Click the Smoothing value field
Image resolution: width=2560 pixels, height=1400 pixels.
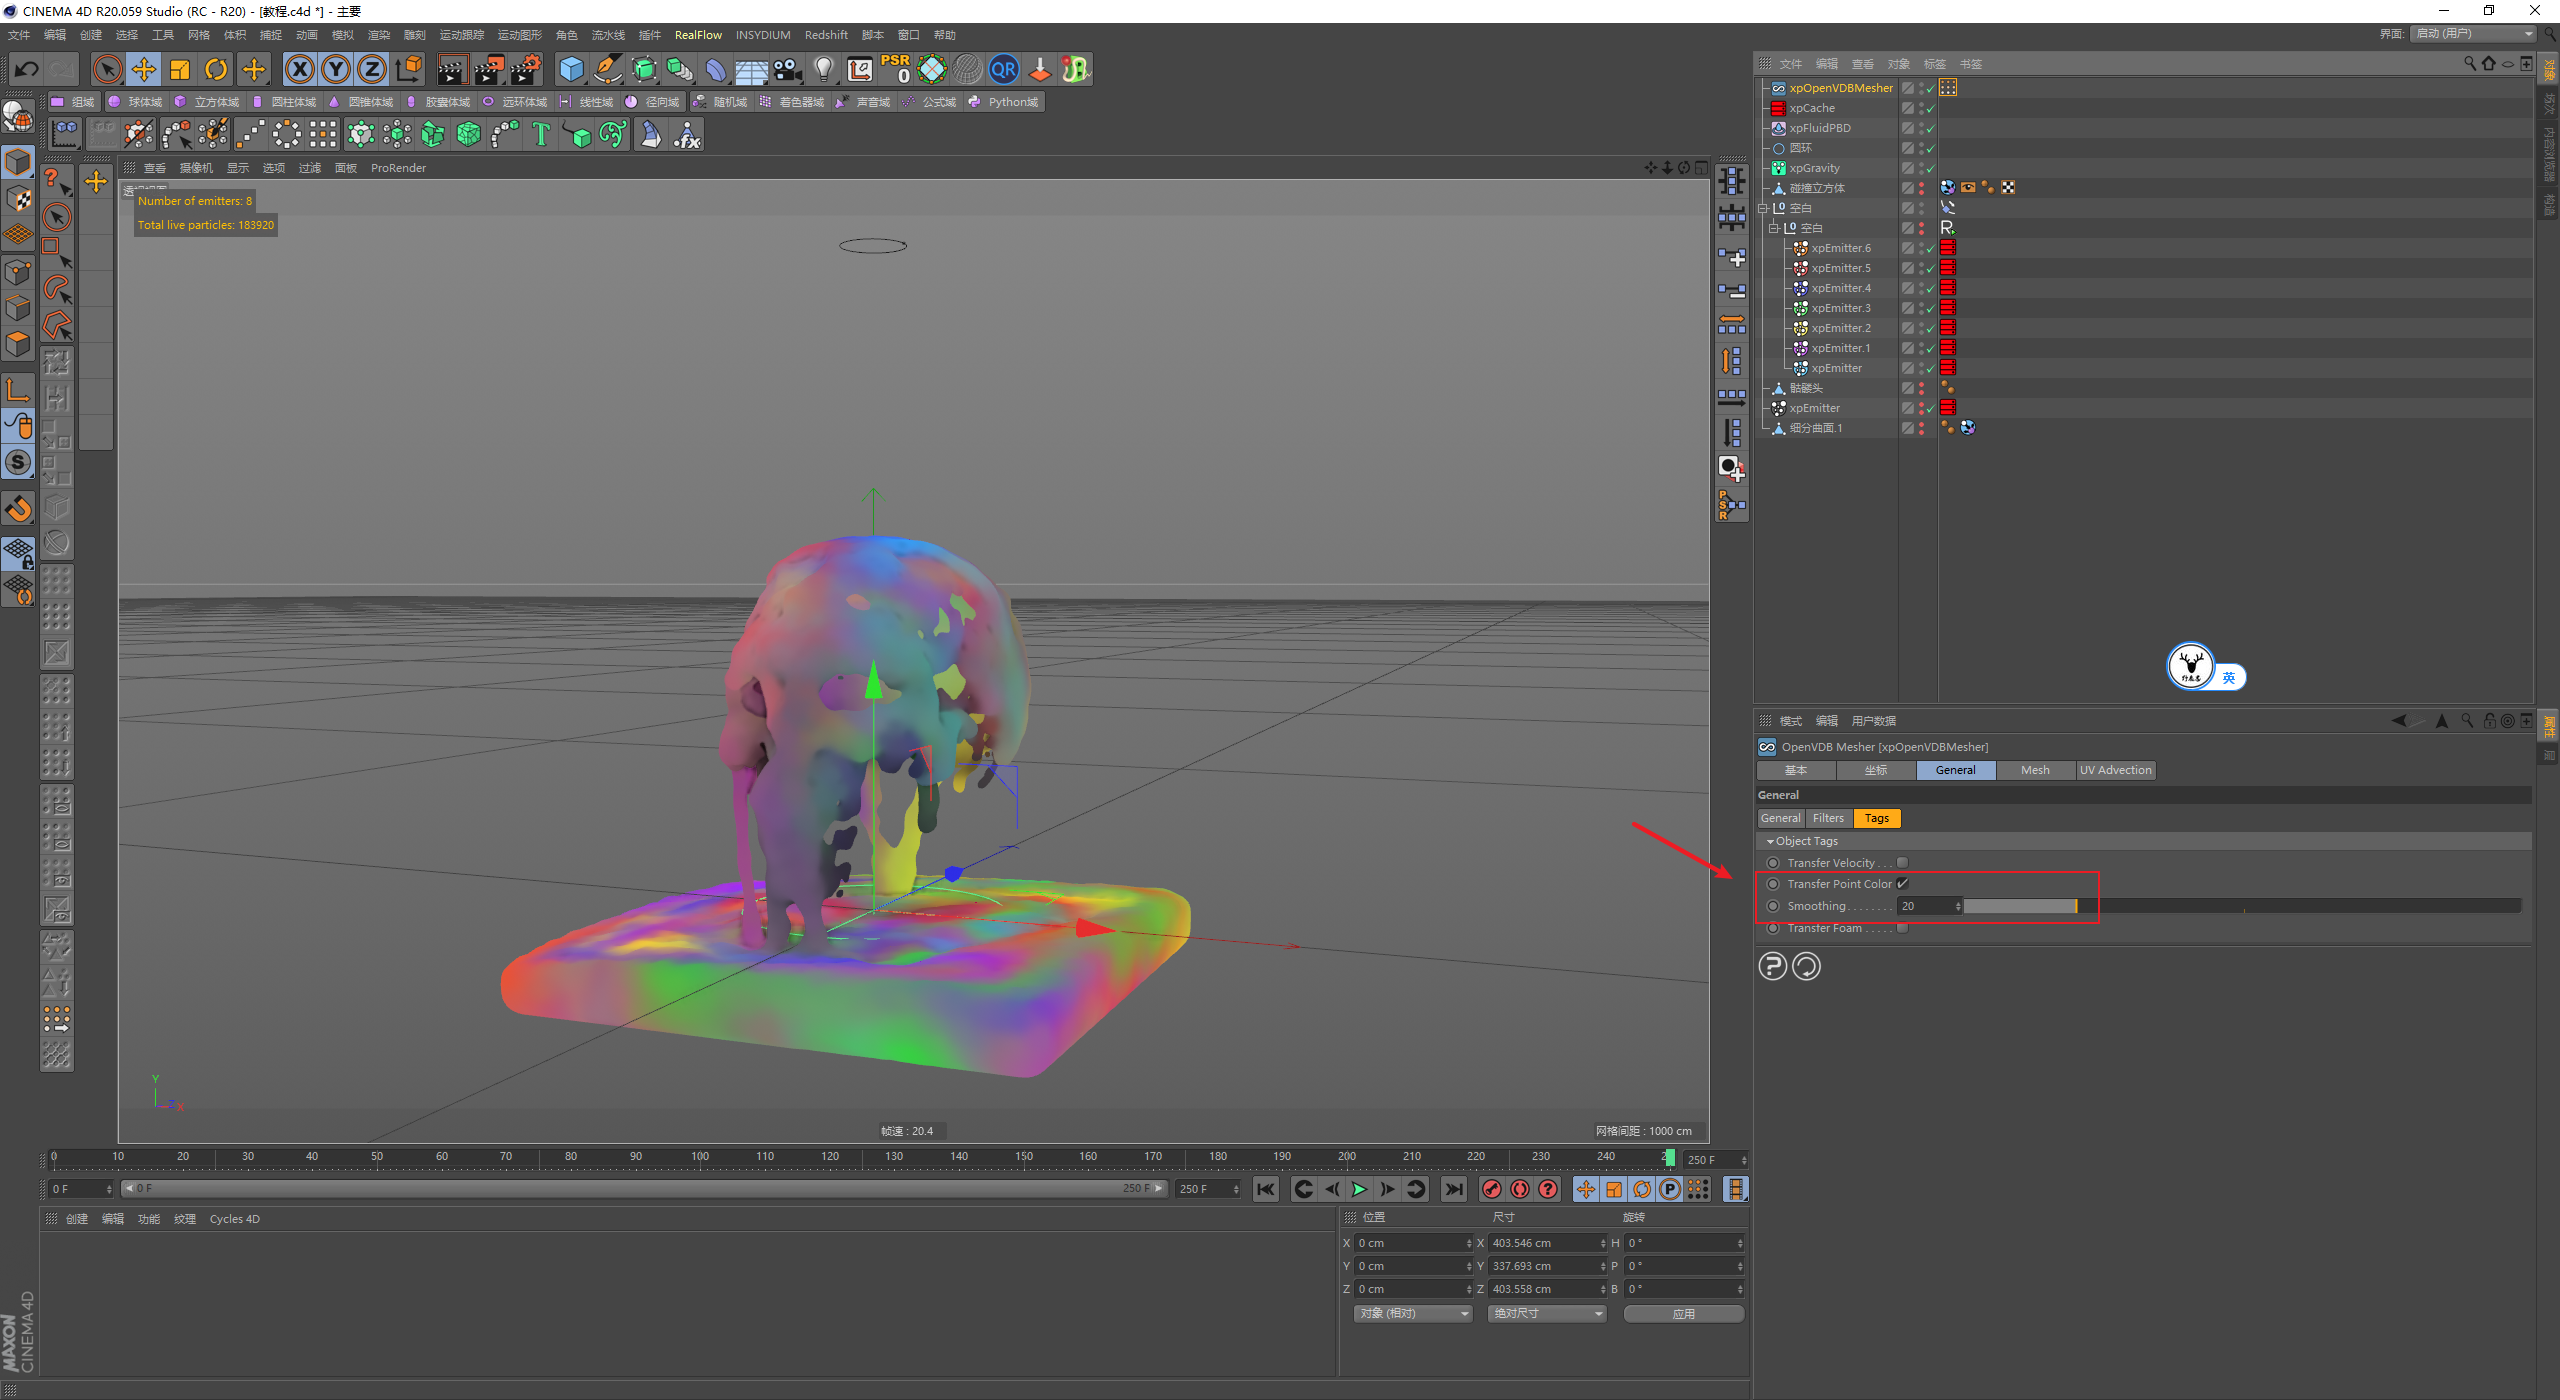(x=1929, y=906)
